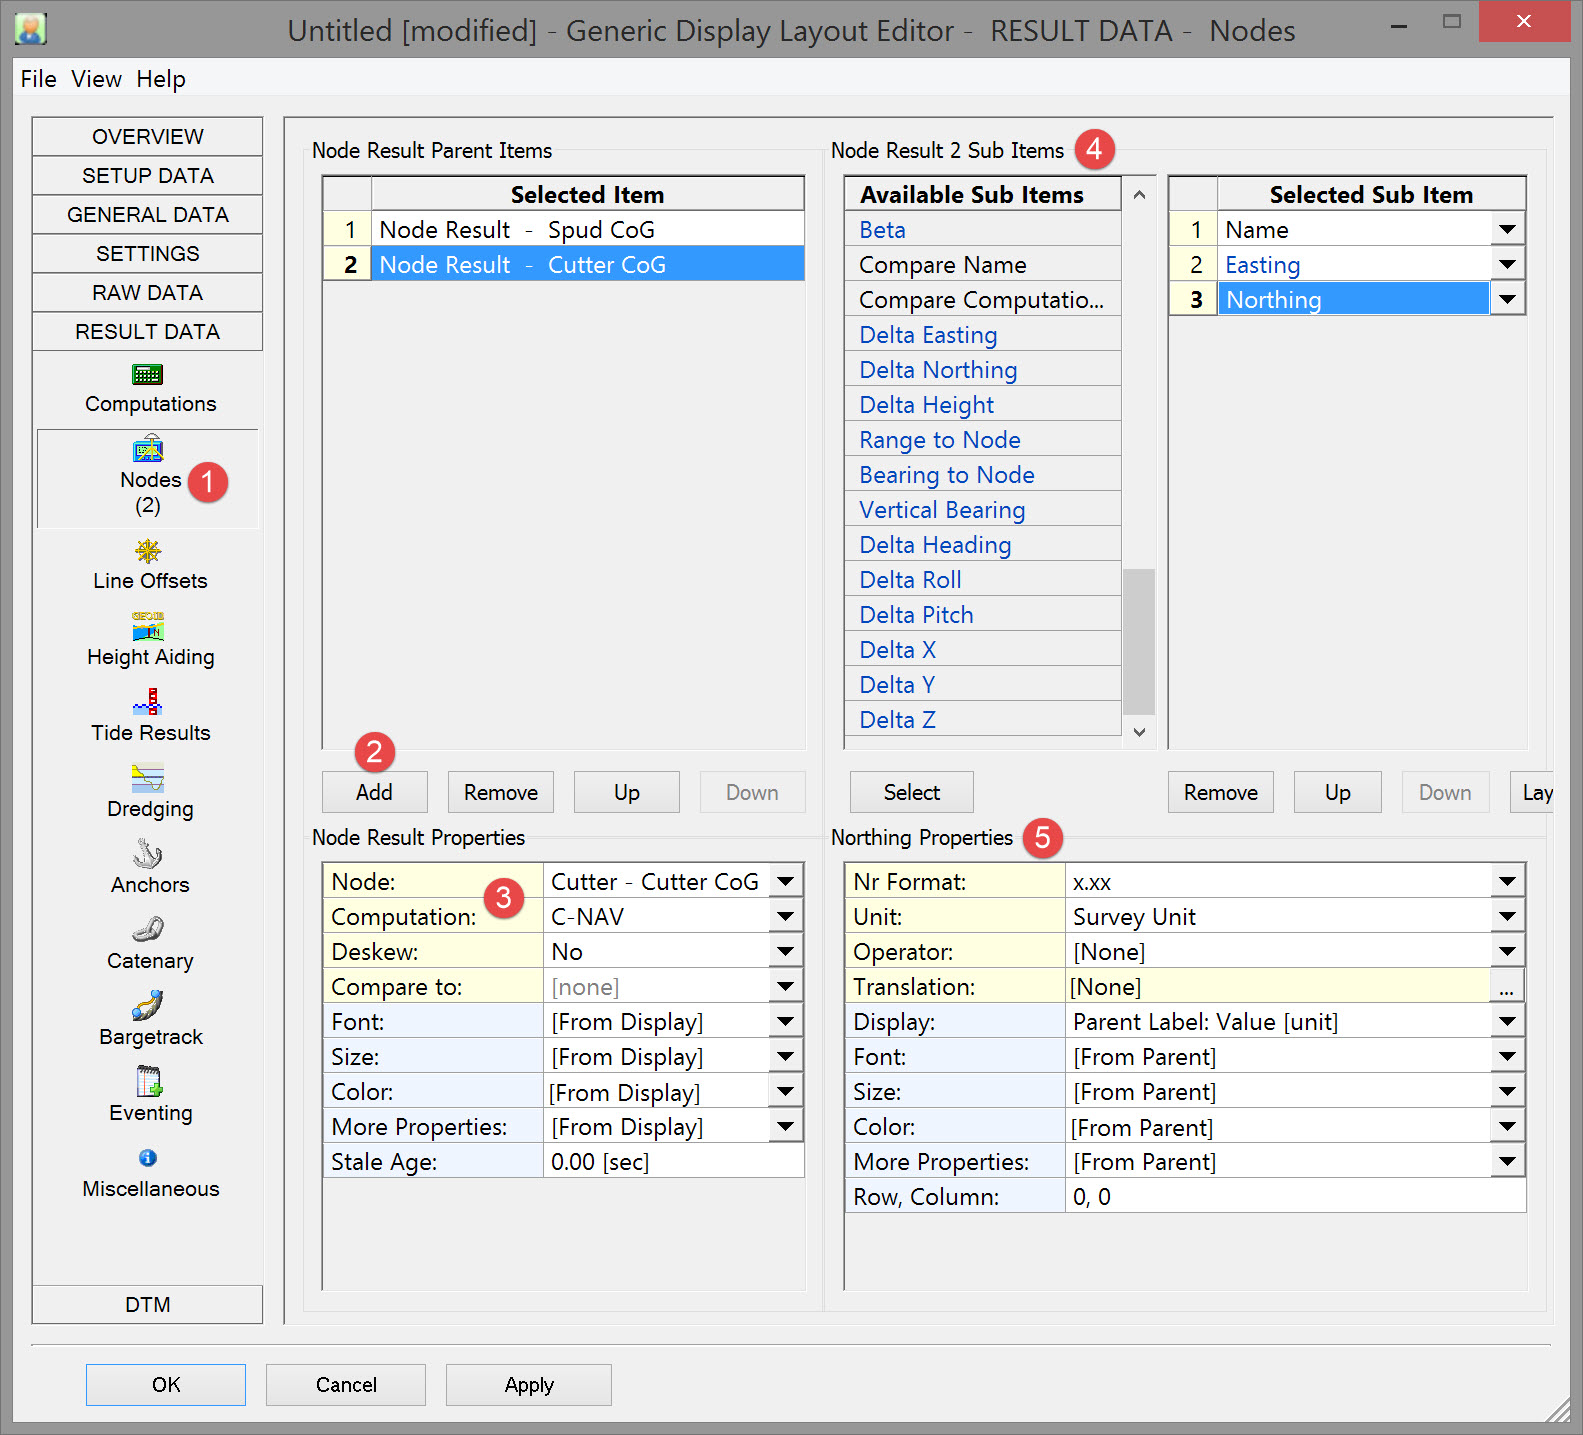
Task: Select the Anchors icon
Action: [x=148, y=854]
